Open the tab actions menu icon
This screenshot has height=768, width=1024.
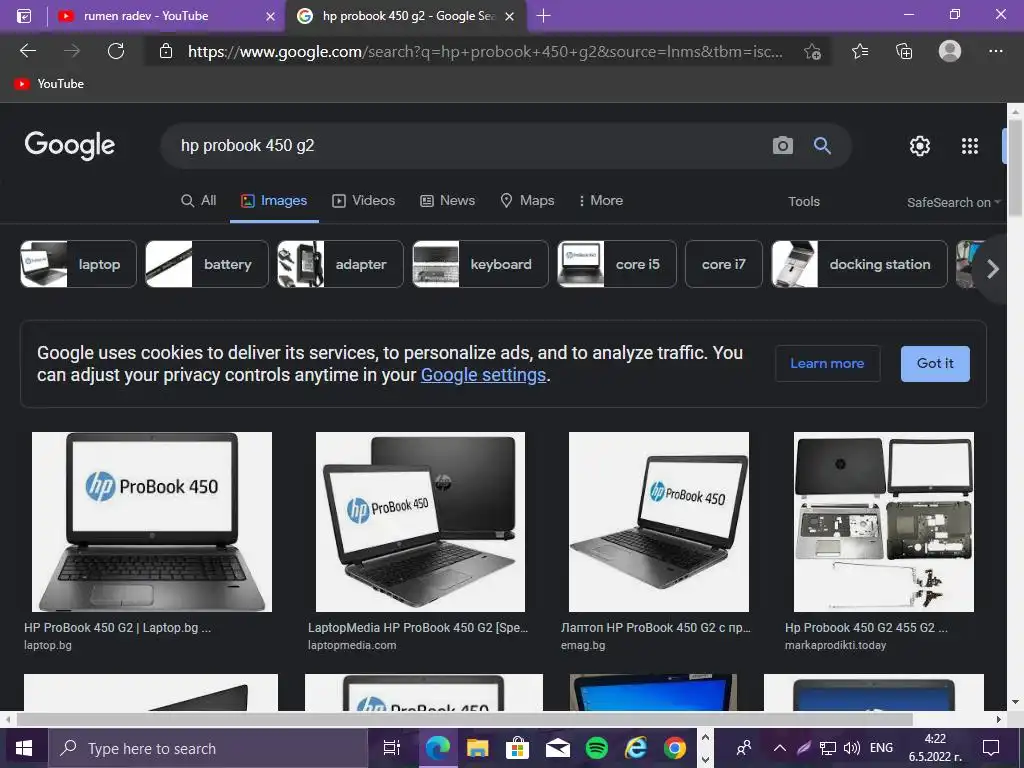(24, 16)
